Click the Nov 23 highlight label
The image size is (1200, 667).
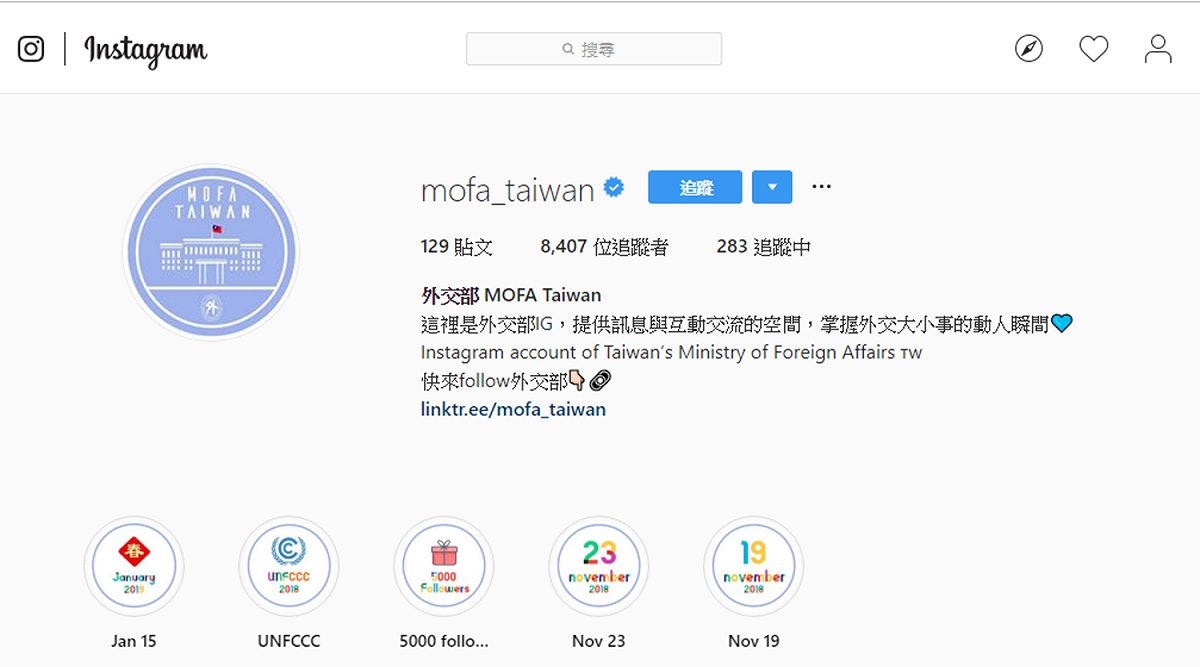point(599,641)
